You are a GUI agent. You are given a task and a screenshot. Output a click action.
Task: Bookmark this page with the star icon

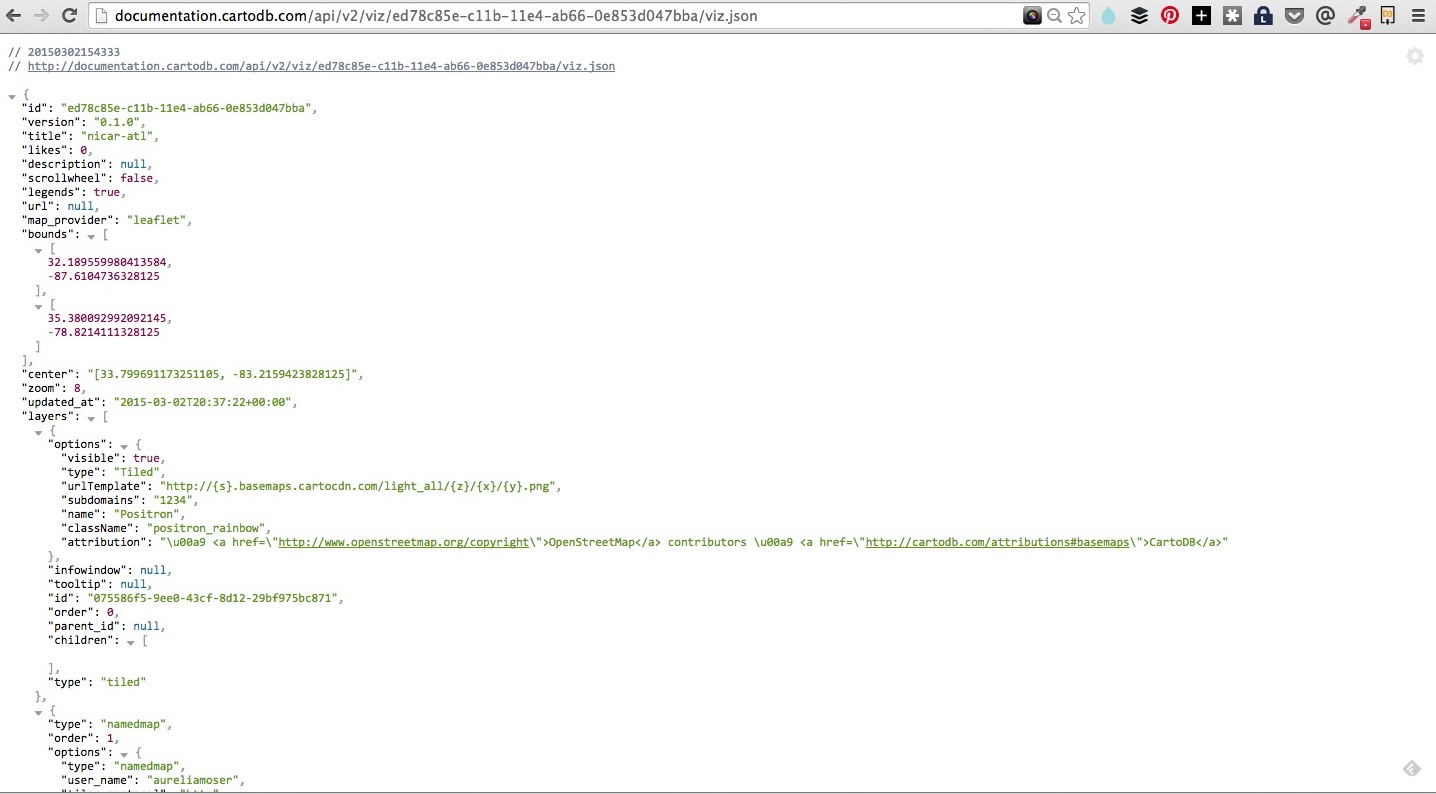(x=1076, y=16)
